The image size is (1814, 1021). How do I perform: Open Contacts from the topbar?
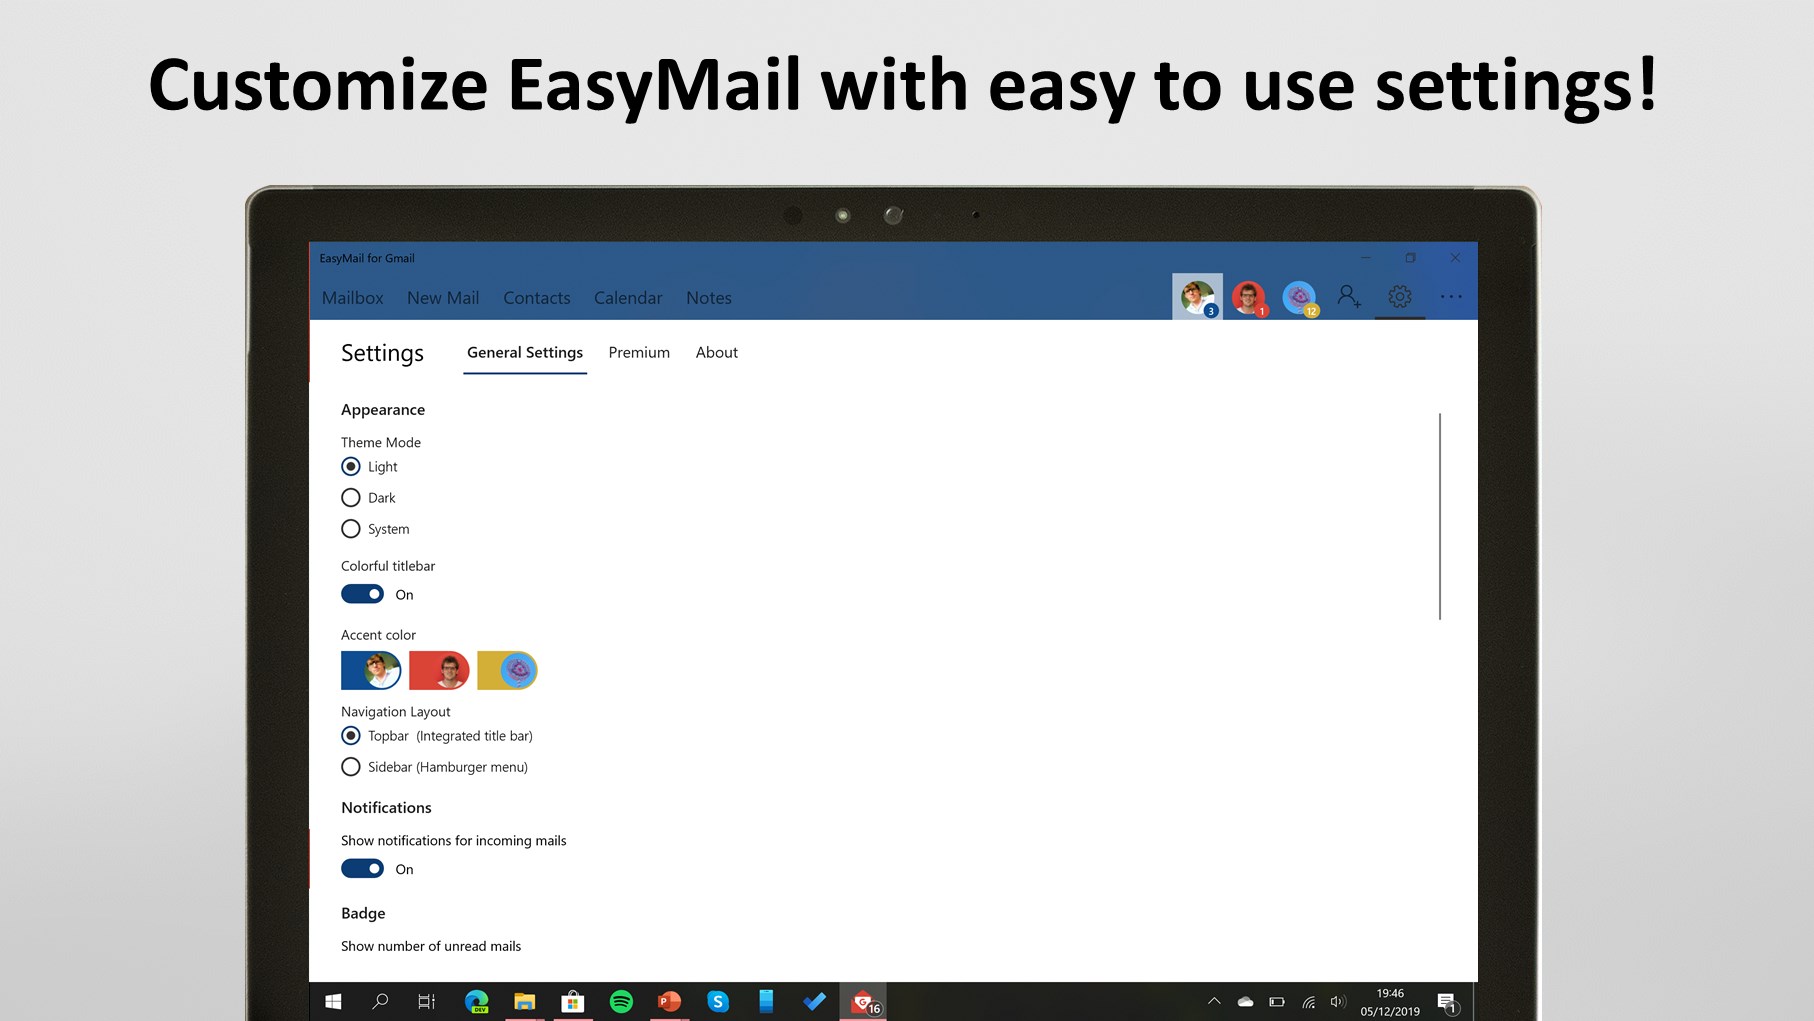tap(537, 298)
